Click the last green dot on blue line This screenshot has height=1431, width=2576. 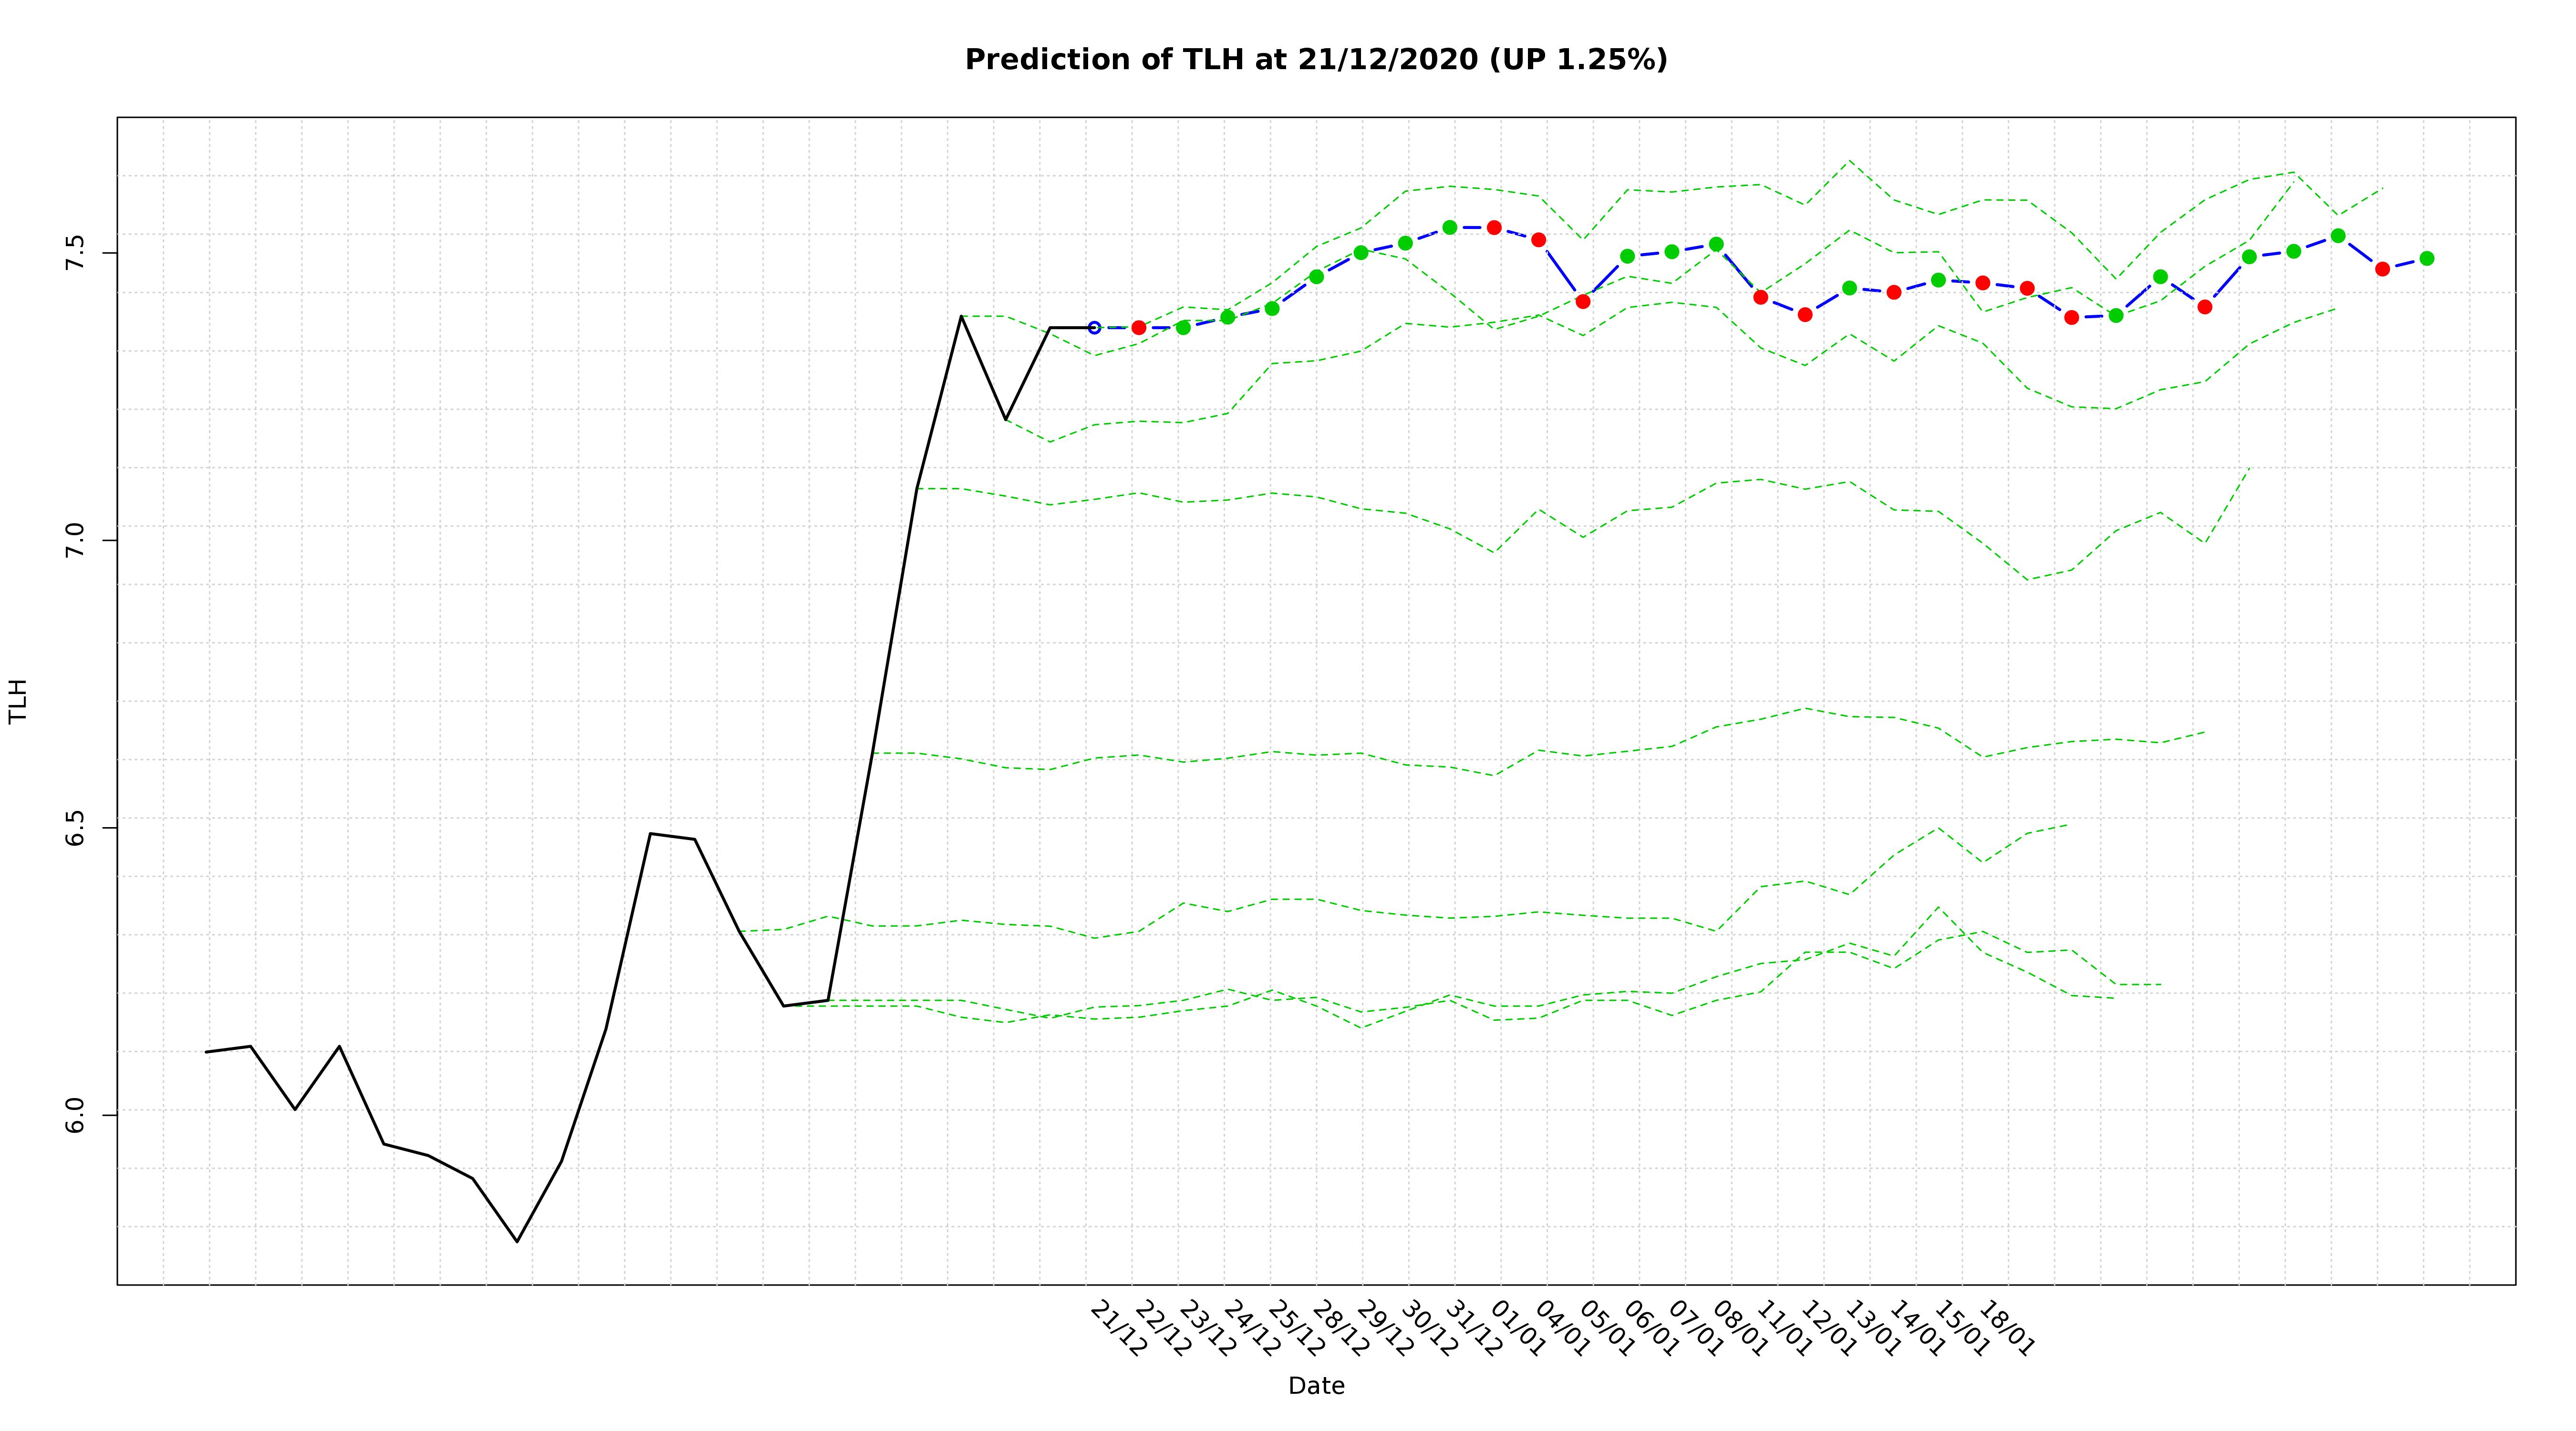2427,258
